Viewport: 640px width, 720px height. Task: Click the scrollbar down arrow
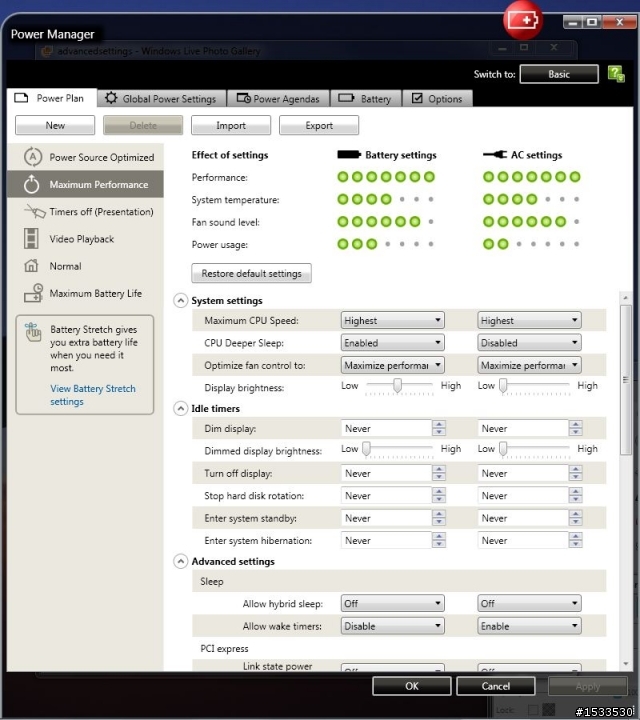625,664
